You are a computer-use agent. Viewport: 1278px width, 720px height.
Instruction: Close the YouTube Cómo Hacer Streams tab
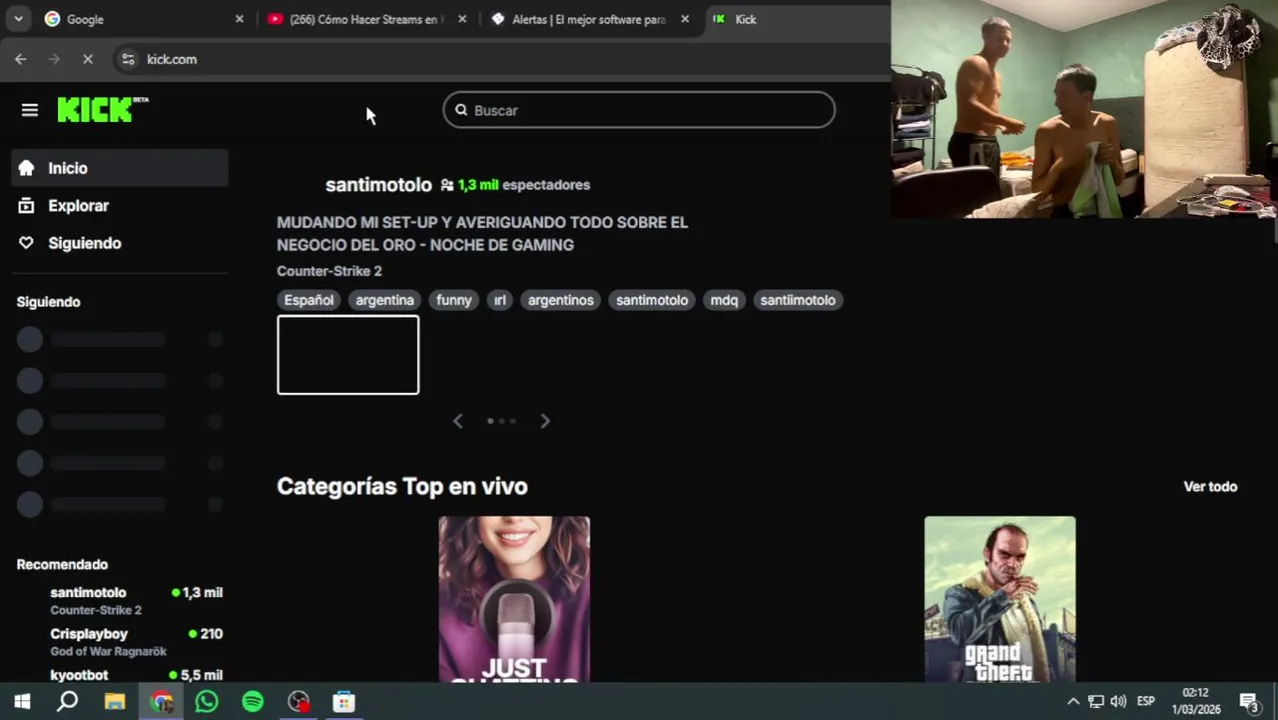pos(461,19)
